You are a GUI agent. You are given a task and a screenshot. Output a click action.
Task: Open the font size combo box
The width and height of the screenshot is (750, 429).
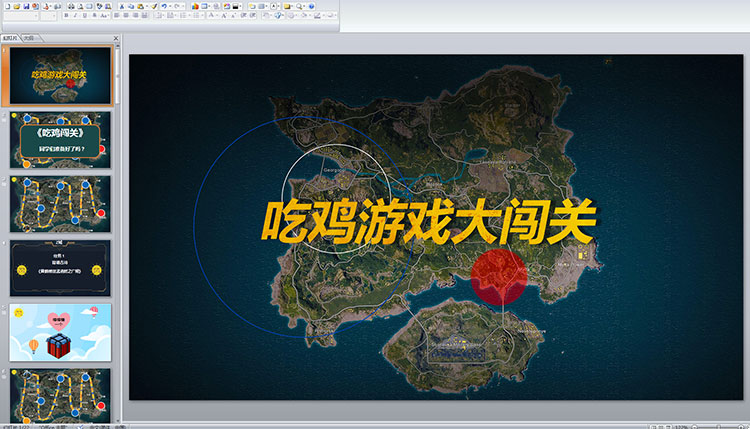coord(48,16)
